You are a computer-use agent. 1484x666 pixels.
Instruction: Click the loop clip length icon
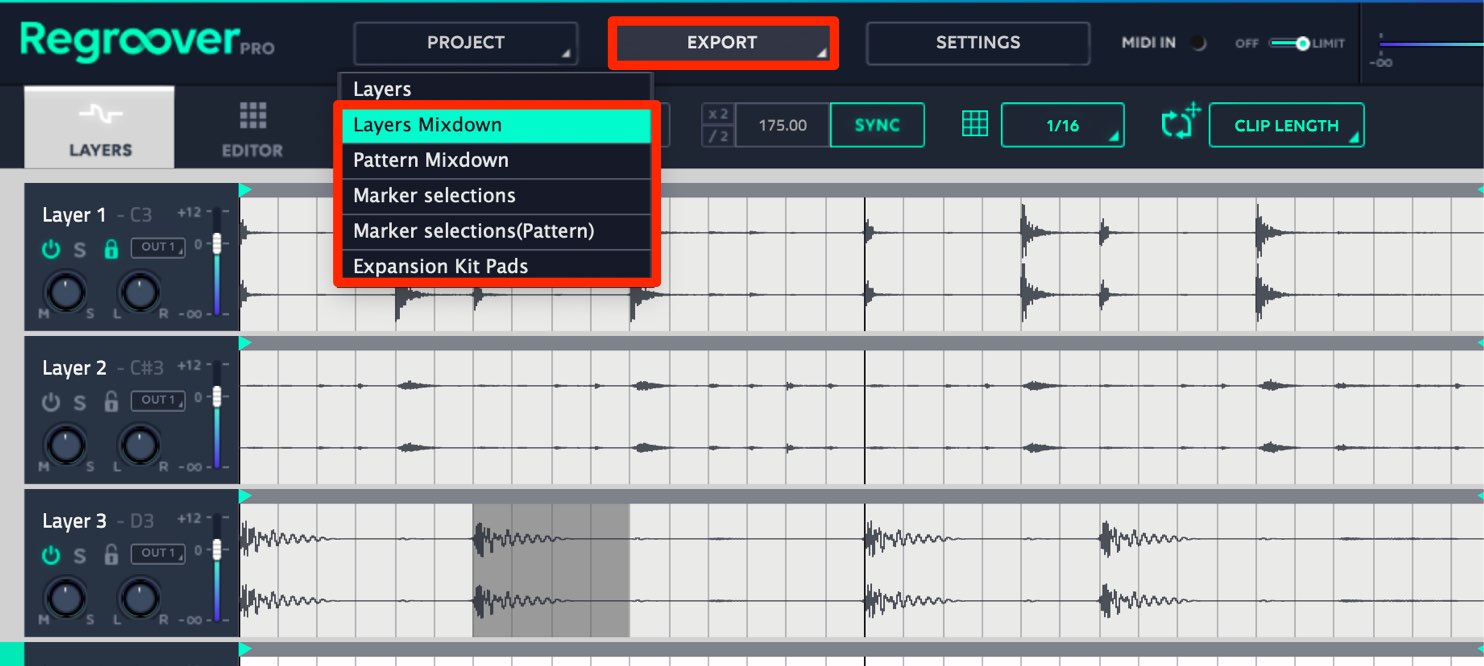pyautogui.click(x=1181, y=124)
